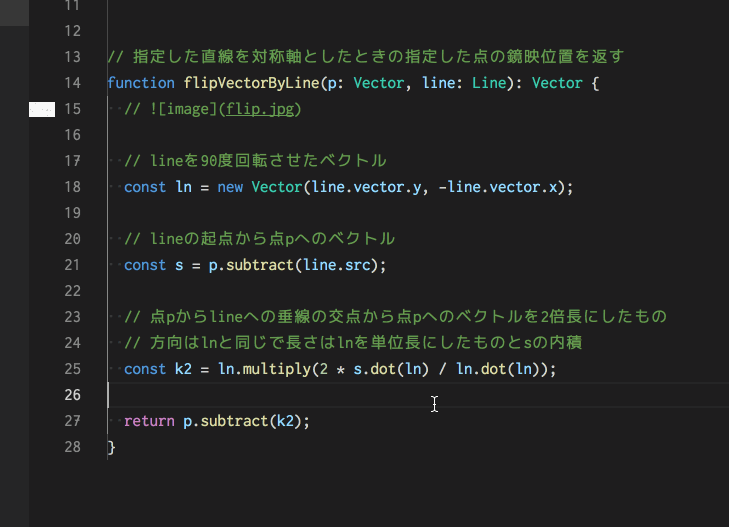Viewport: 729px width, 527px height.
Task: Place cursor on empty line 26
Action: (300, 395)
